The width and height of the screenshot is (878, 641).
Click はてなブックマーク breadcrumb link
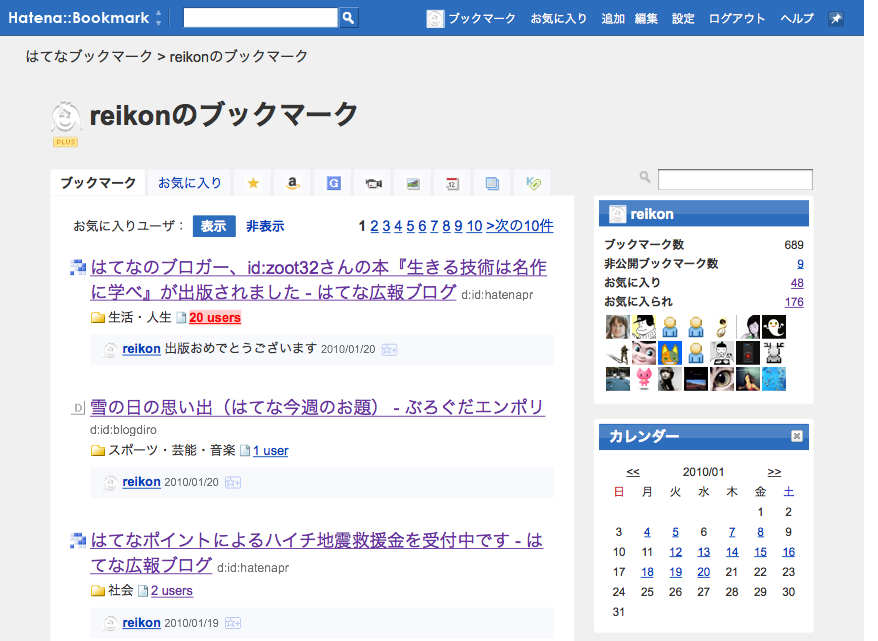(89, 56)
